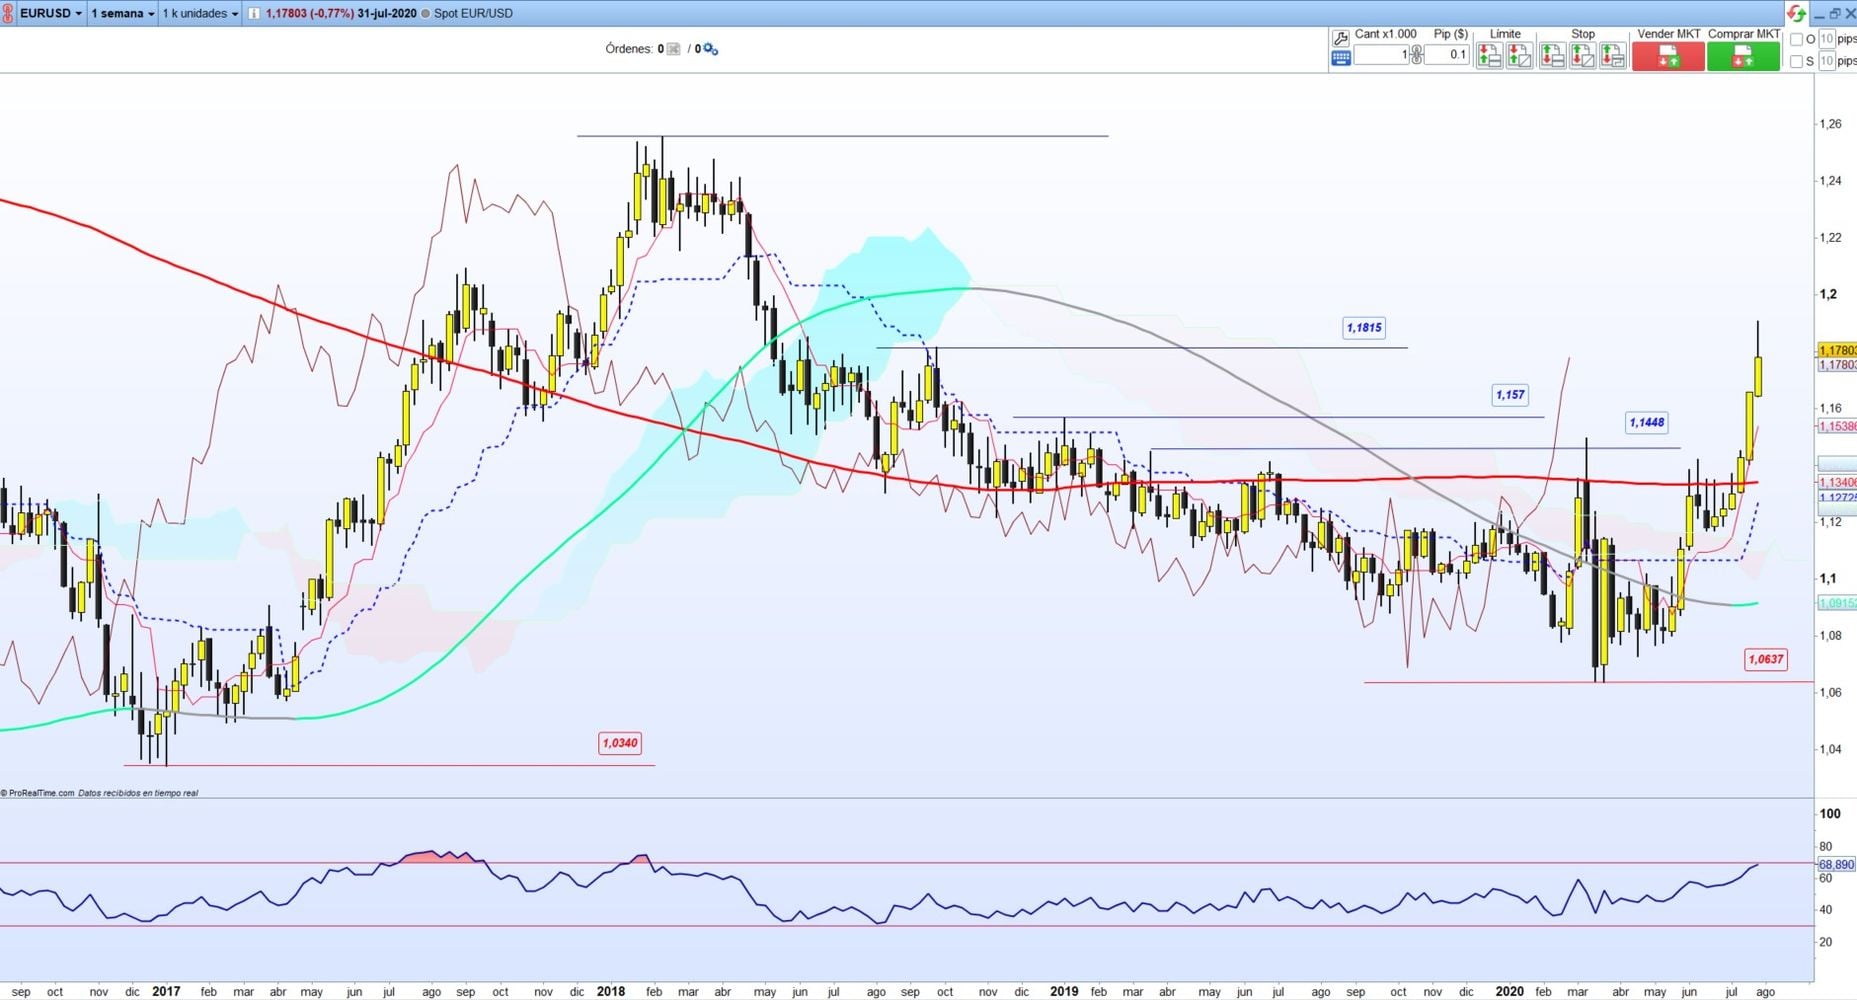Open the orders list icon next to Órdenes
1857x1000 pixels.
(674, 49)
